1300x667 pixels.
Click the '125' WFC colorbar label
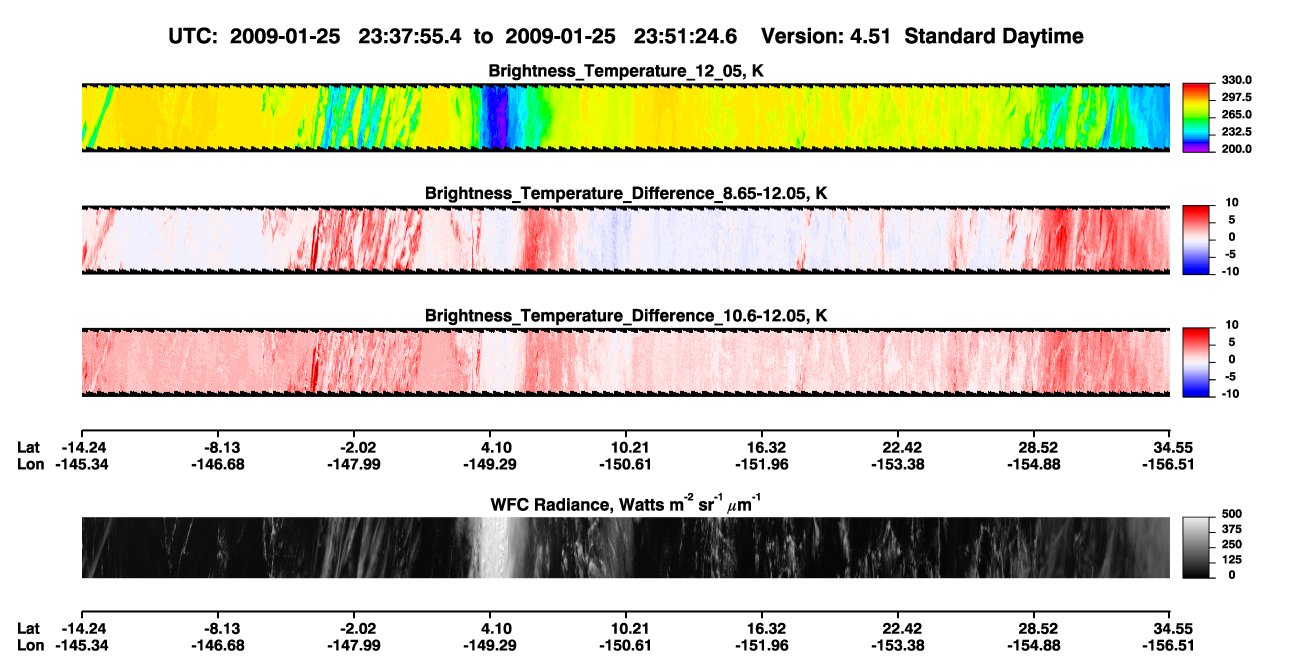click(x=1232, y=559)
